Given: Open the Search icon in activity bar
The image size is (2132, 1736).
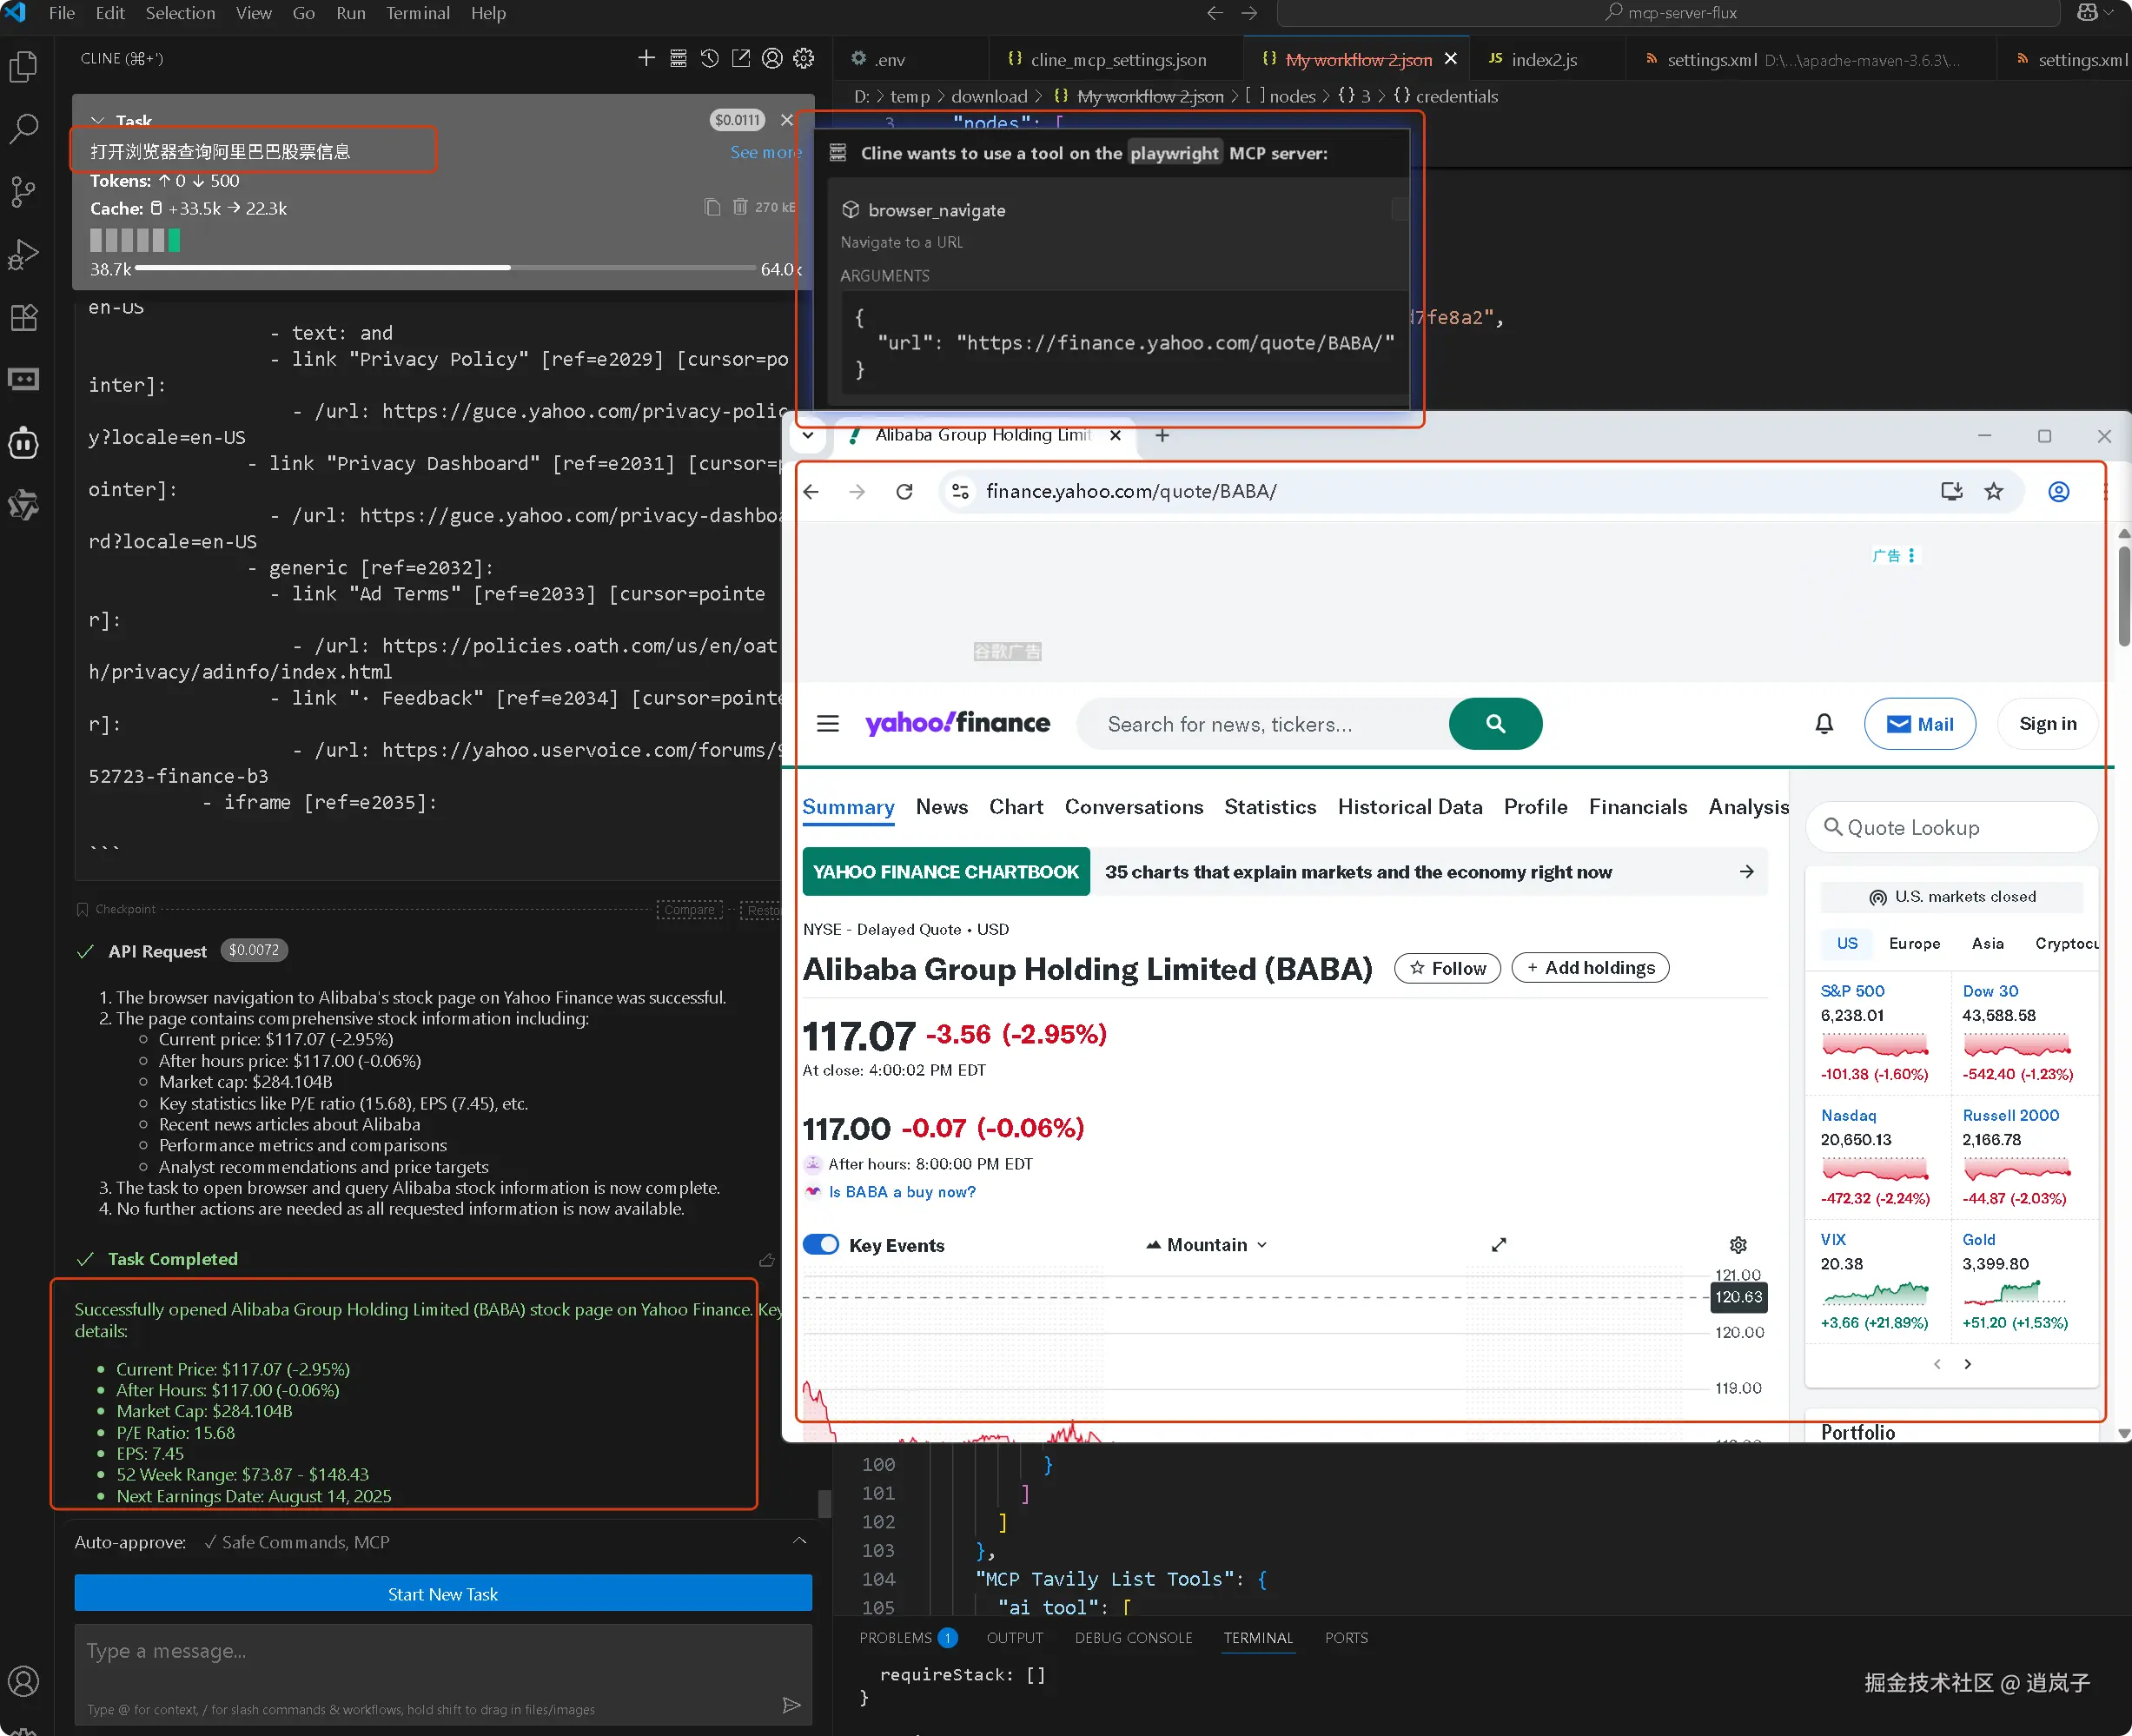Looking at the screenshot, I should [x=23, y=128].
